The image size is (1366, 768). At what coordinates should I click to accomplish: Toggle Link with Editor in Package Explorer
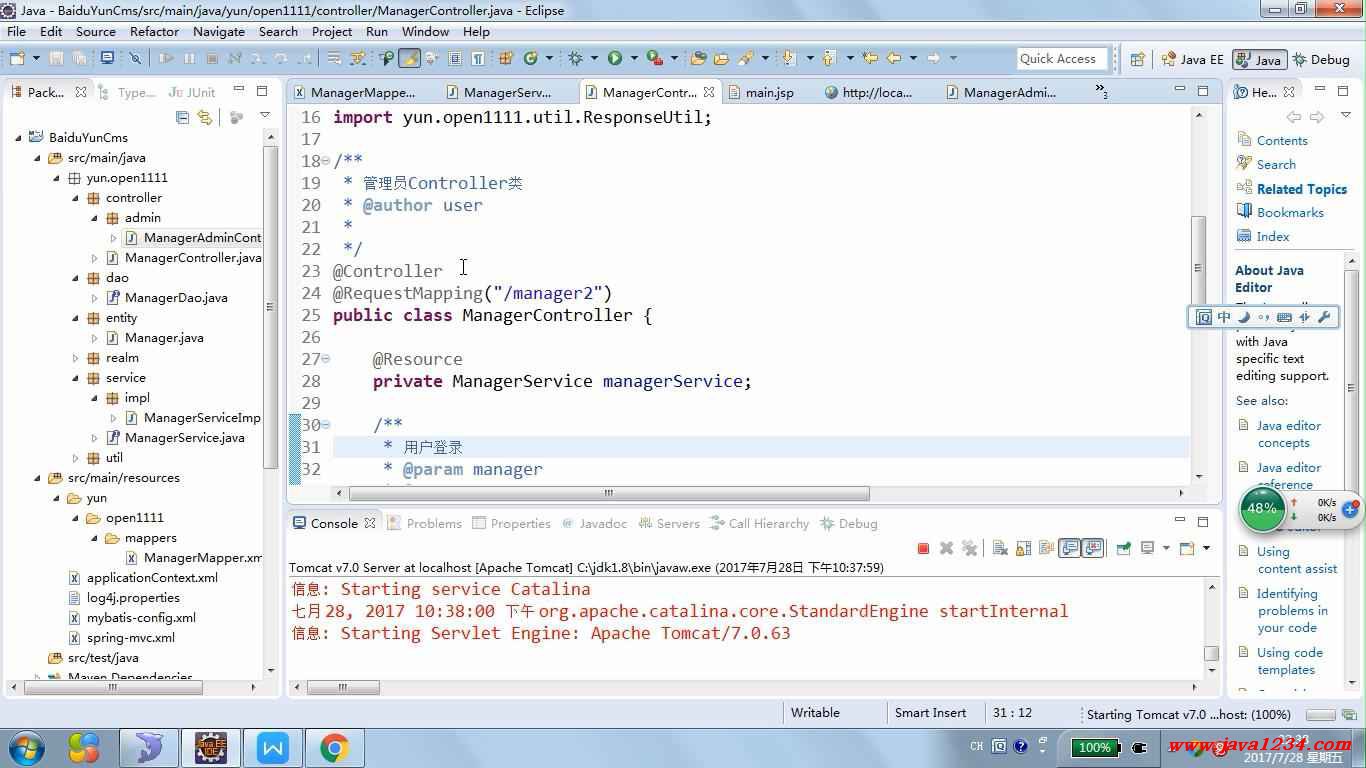pyautogui.click(x=205, y=117)
